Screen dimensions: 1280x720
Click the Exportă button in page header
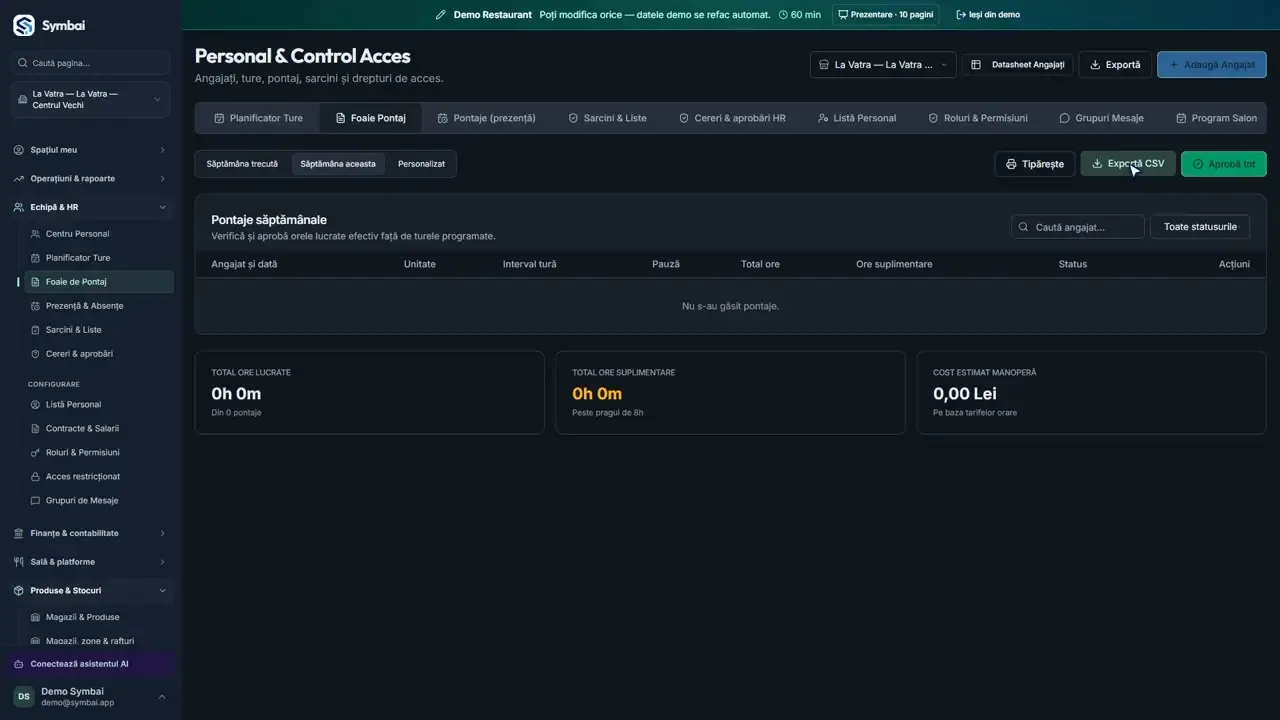point(1115,65)
